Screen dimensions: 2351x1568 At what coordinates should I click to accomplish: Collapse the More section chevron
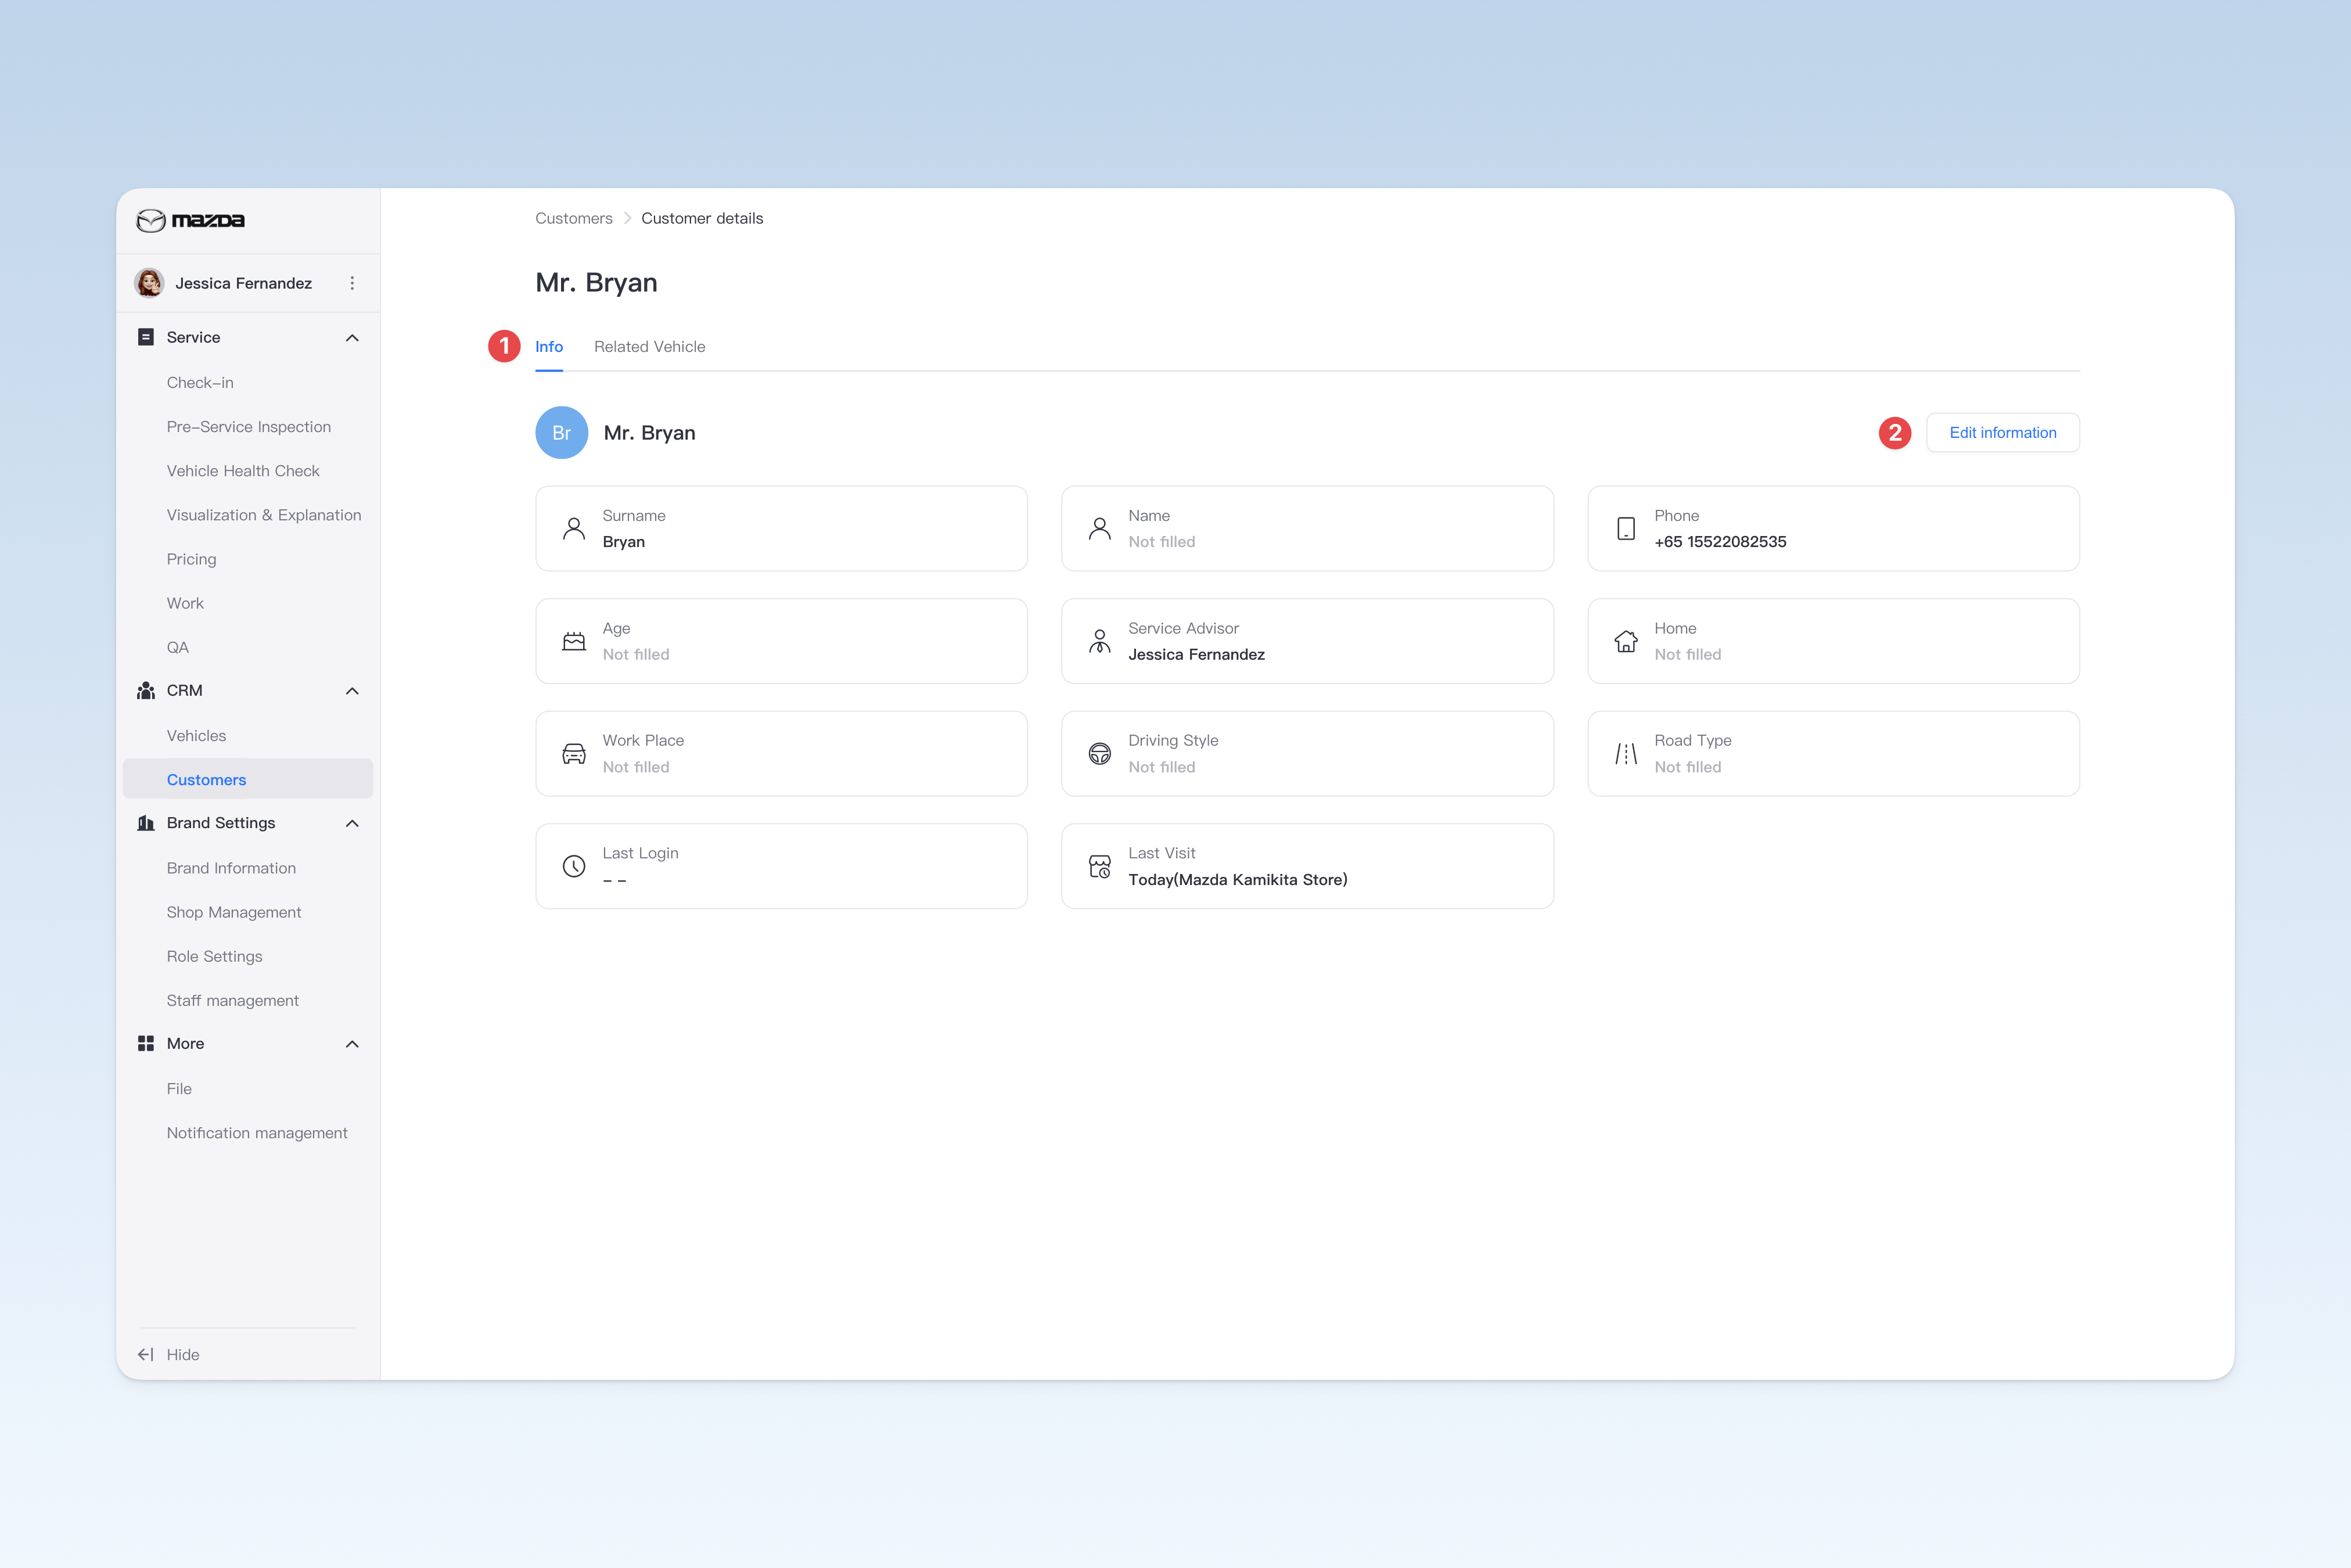(x=352, y=1044)
